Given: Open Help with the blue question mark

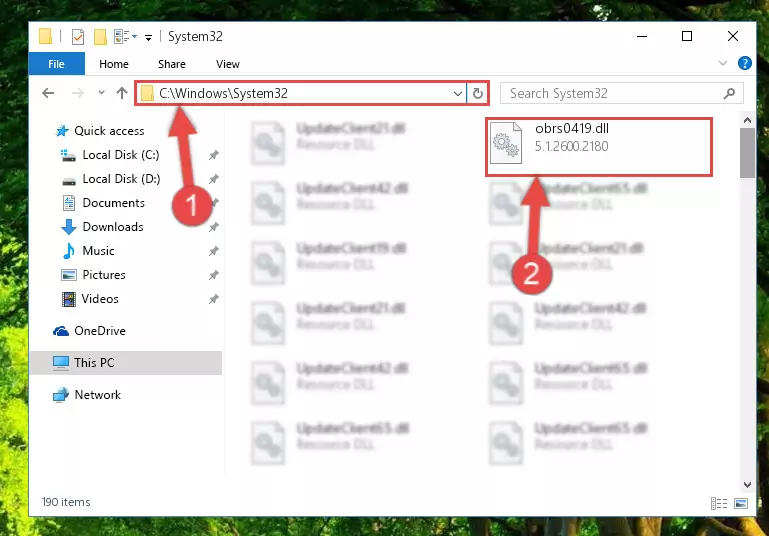Looking at the screenshot, I should click(x=744, y=63).
